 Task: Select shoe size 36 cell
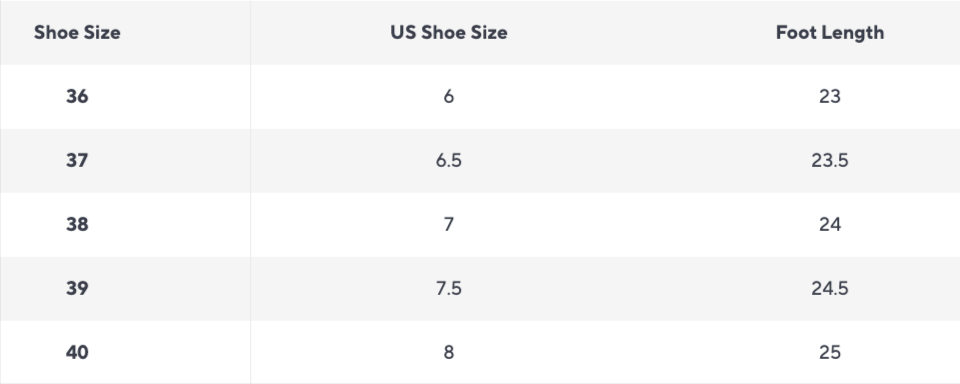[77, 96]
